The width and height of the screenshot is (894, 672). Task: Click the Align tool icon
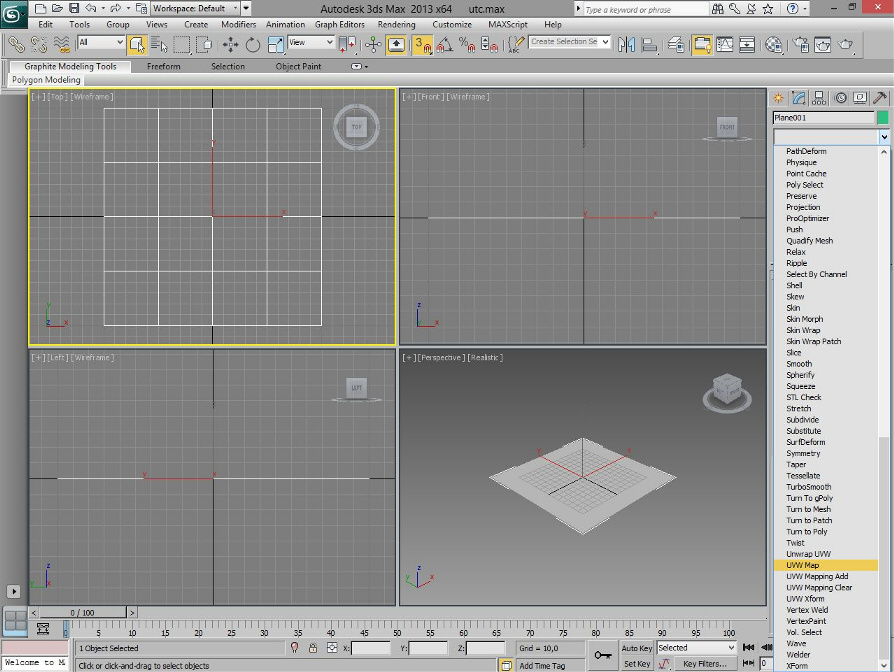click(649, 44)
